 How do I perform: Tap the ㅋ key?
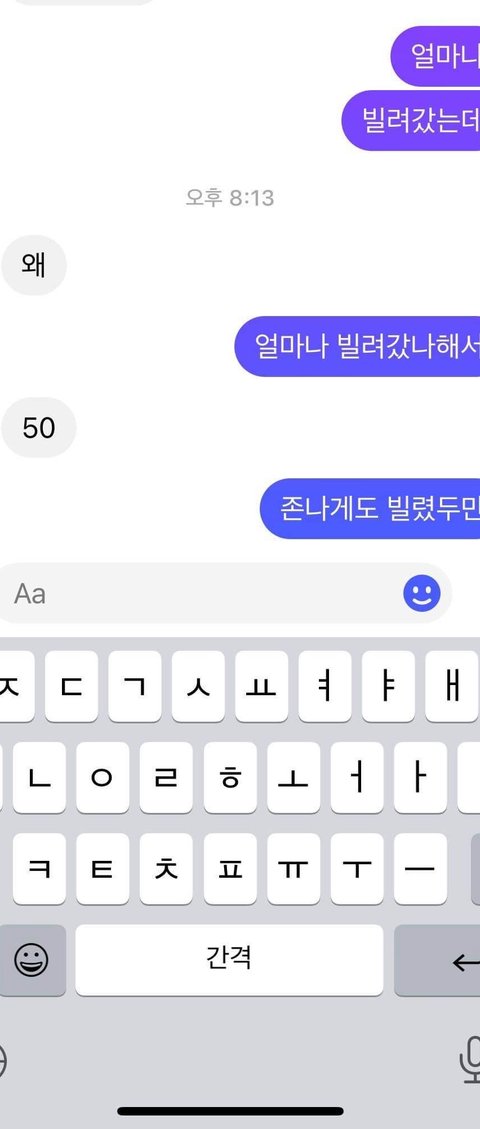tap(40, 869)
